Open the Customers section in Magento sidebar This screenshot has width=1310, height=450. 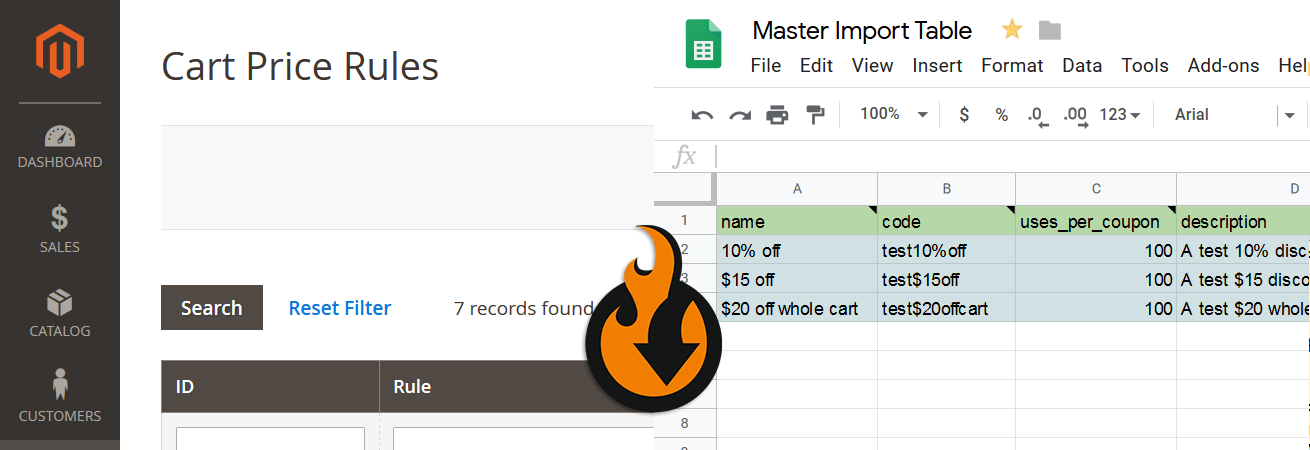click(x=60, y=397)
